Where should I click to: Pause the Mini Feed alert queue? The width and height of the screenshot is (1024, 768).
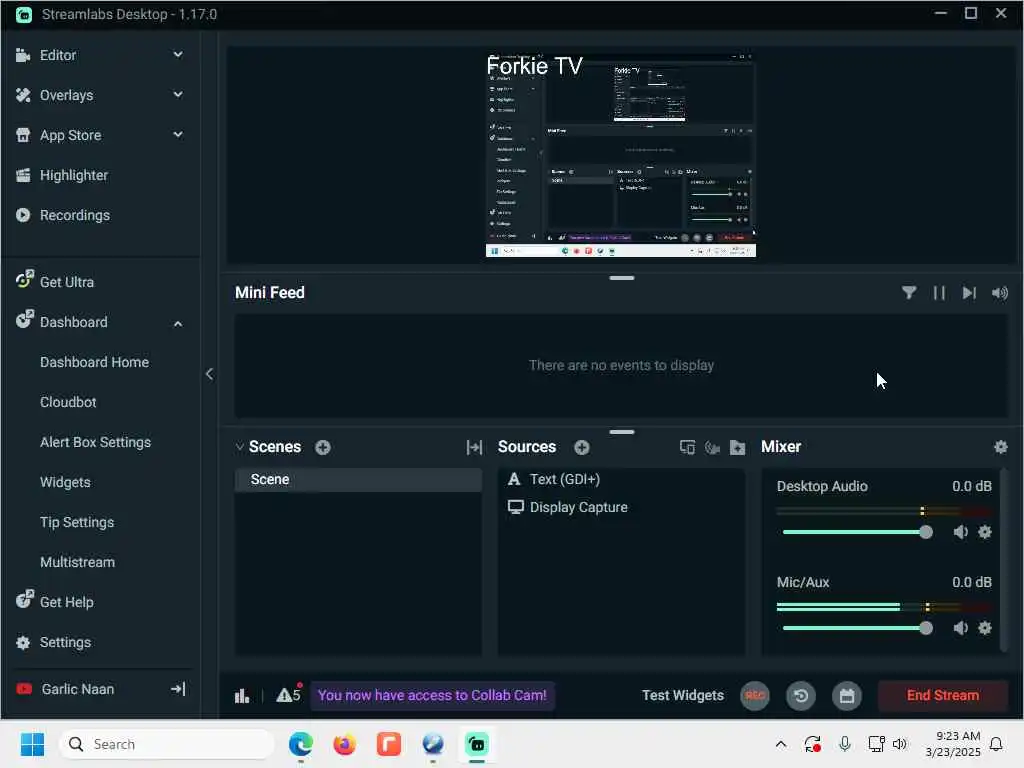(939, 293)
